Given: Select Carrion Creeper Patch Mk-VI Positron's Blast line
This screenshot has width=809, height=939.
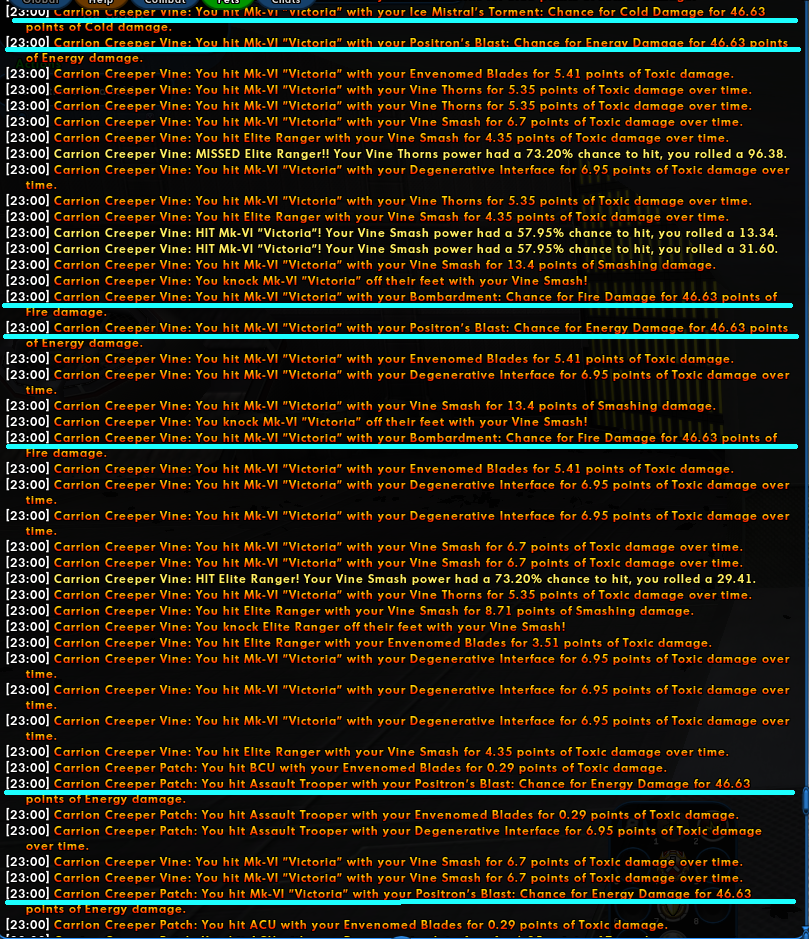Looking at the screenshot, I should pyautogui.click(x=378, y=901).
